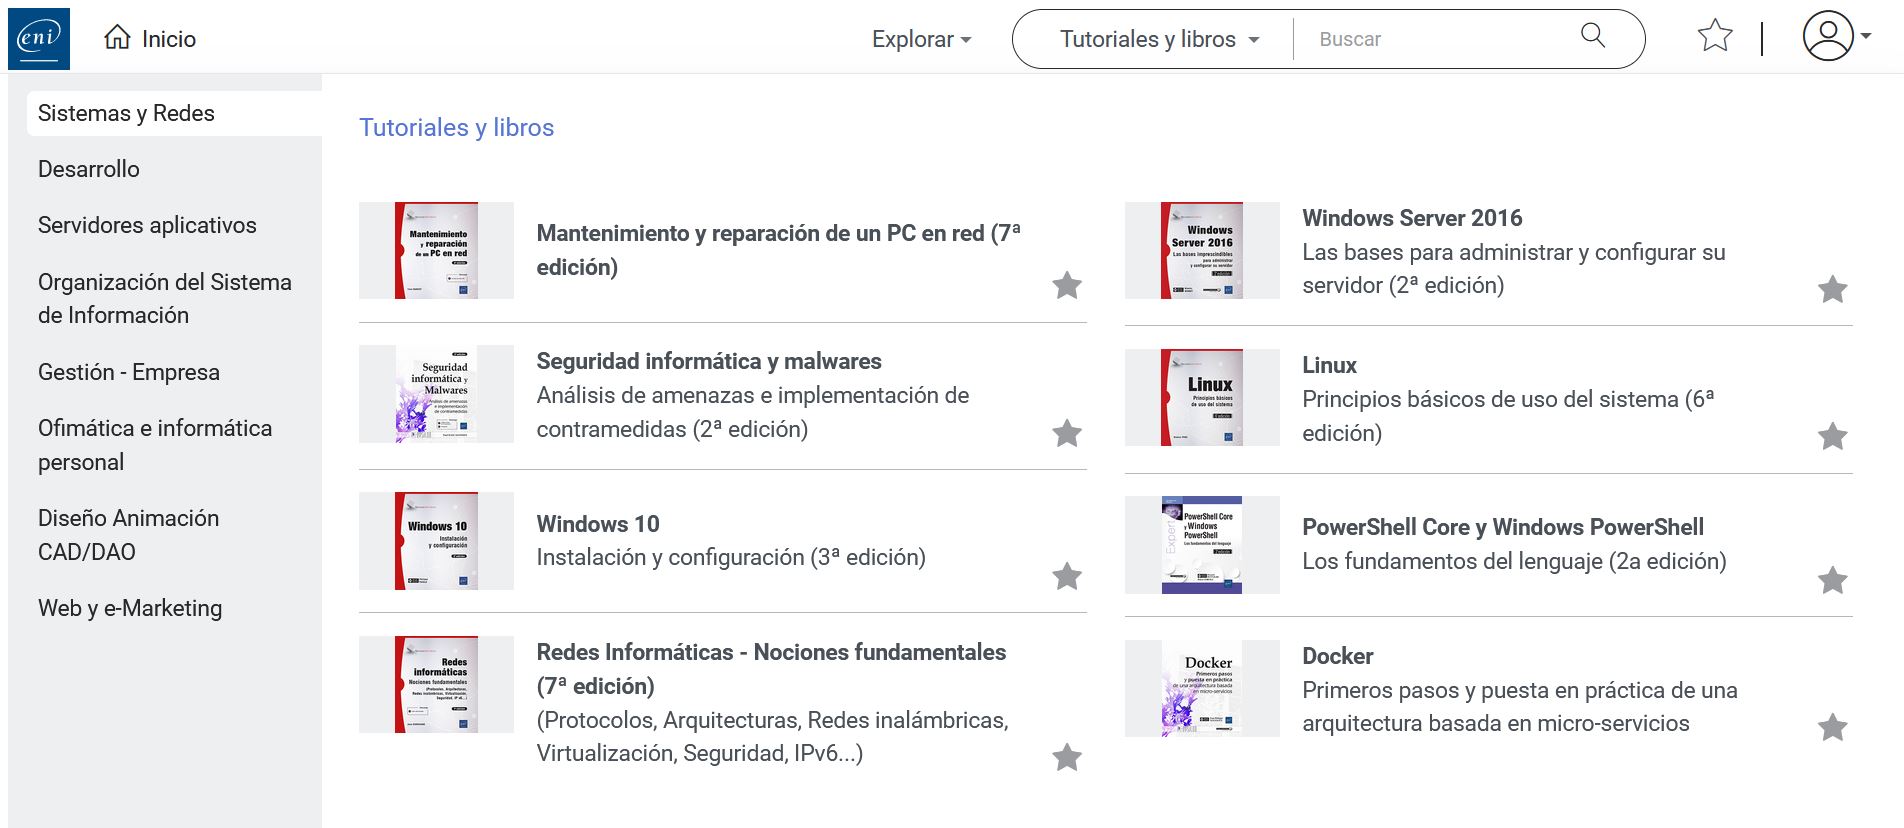
Task: Favorite the Docker book
Action: (1832, 727)
